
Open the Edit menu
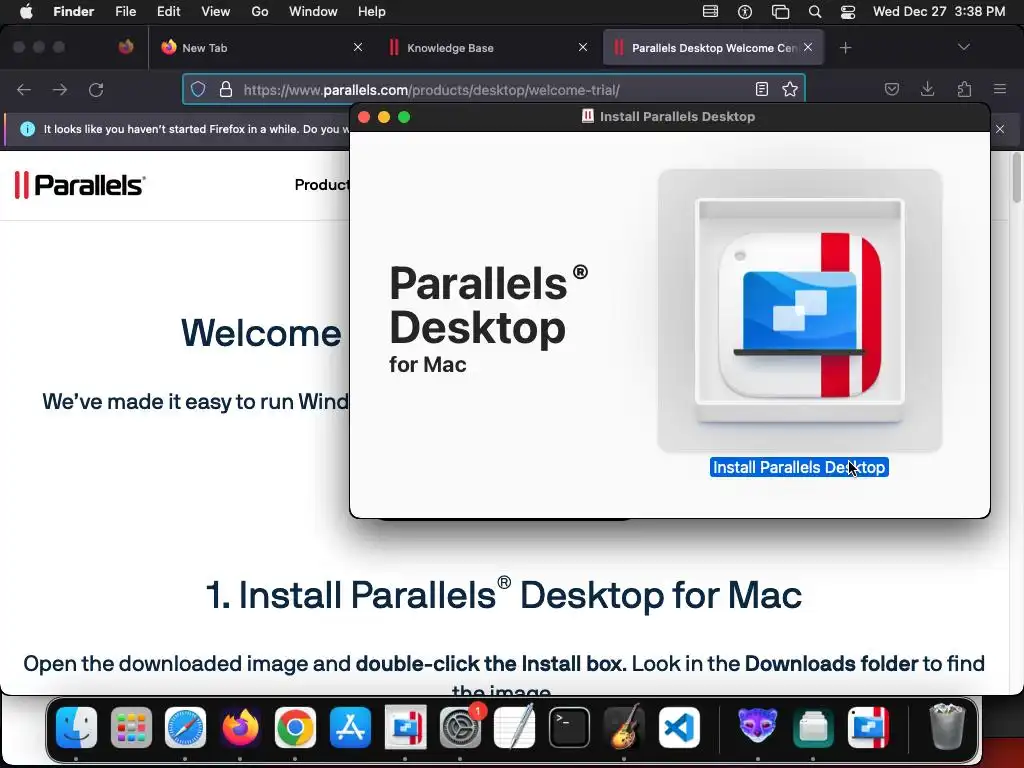point(168,11)
